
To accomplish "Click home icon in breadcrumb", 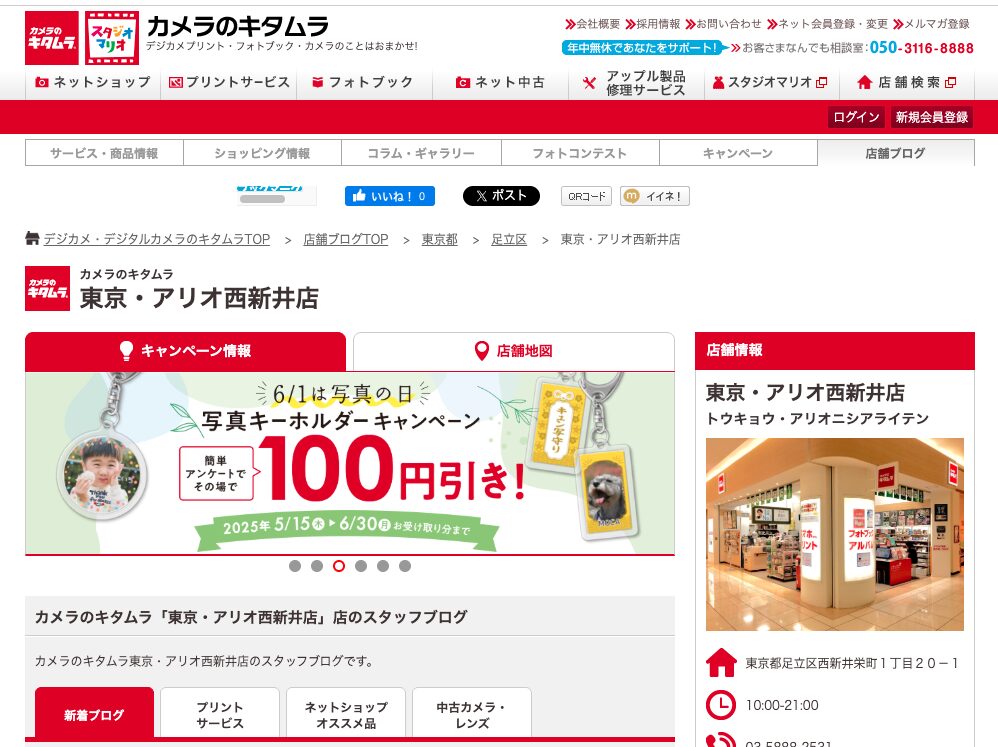I will click(x=32, y=239).
